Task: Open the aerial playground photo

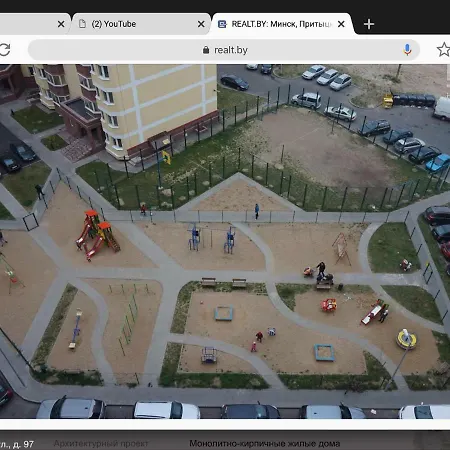Action: 225,241
